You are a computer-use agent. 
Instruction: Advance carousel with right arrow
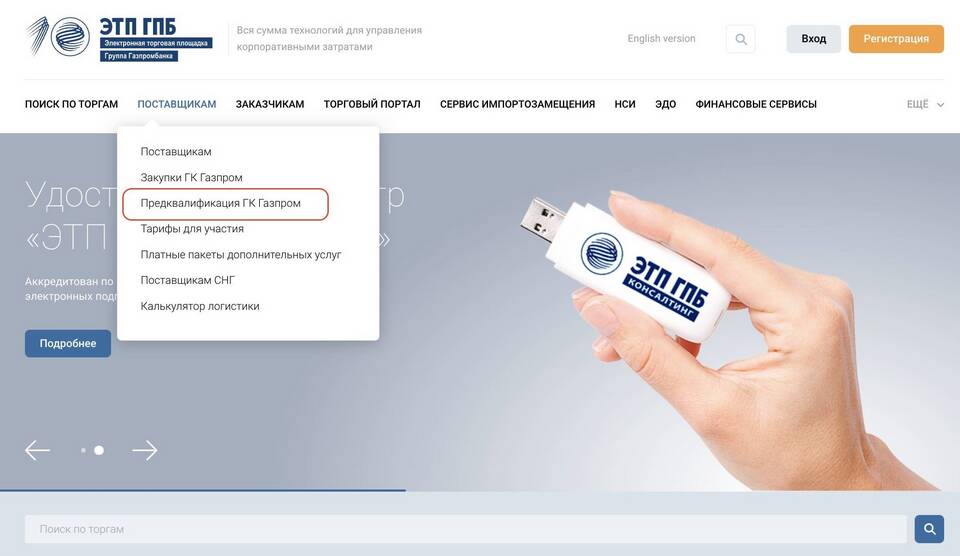pyautogui.click(x=144, y=451)
